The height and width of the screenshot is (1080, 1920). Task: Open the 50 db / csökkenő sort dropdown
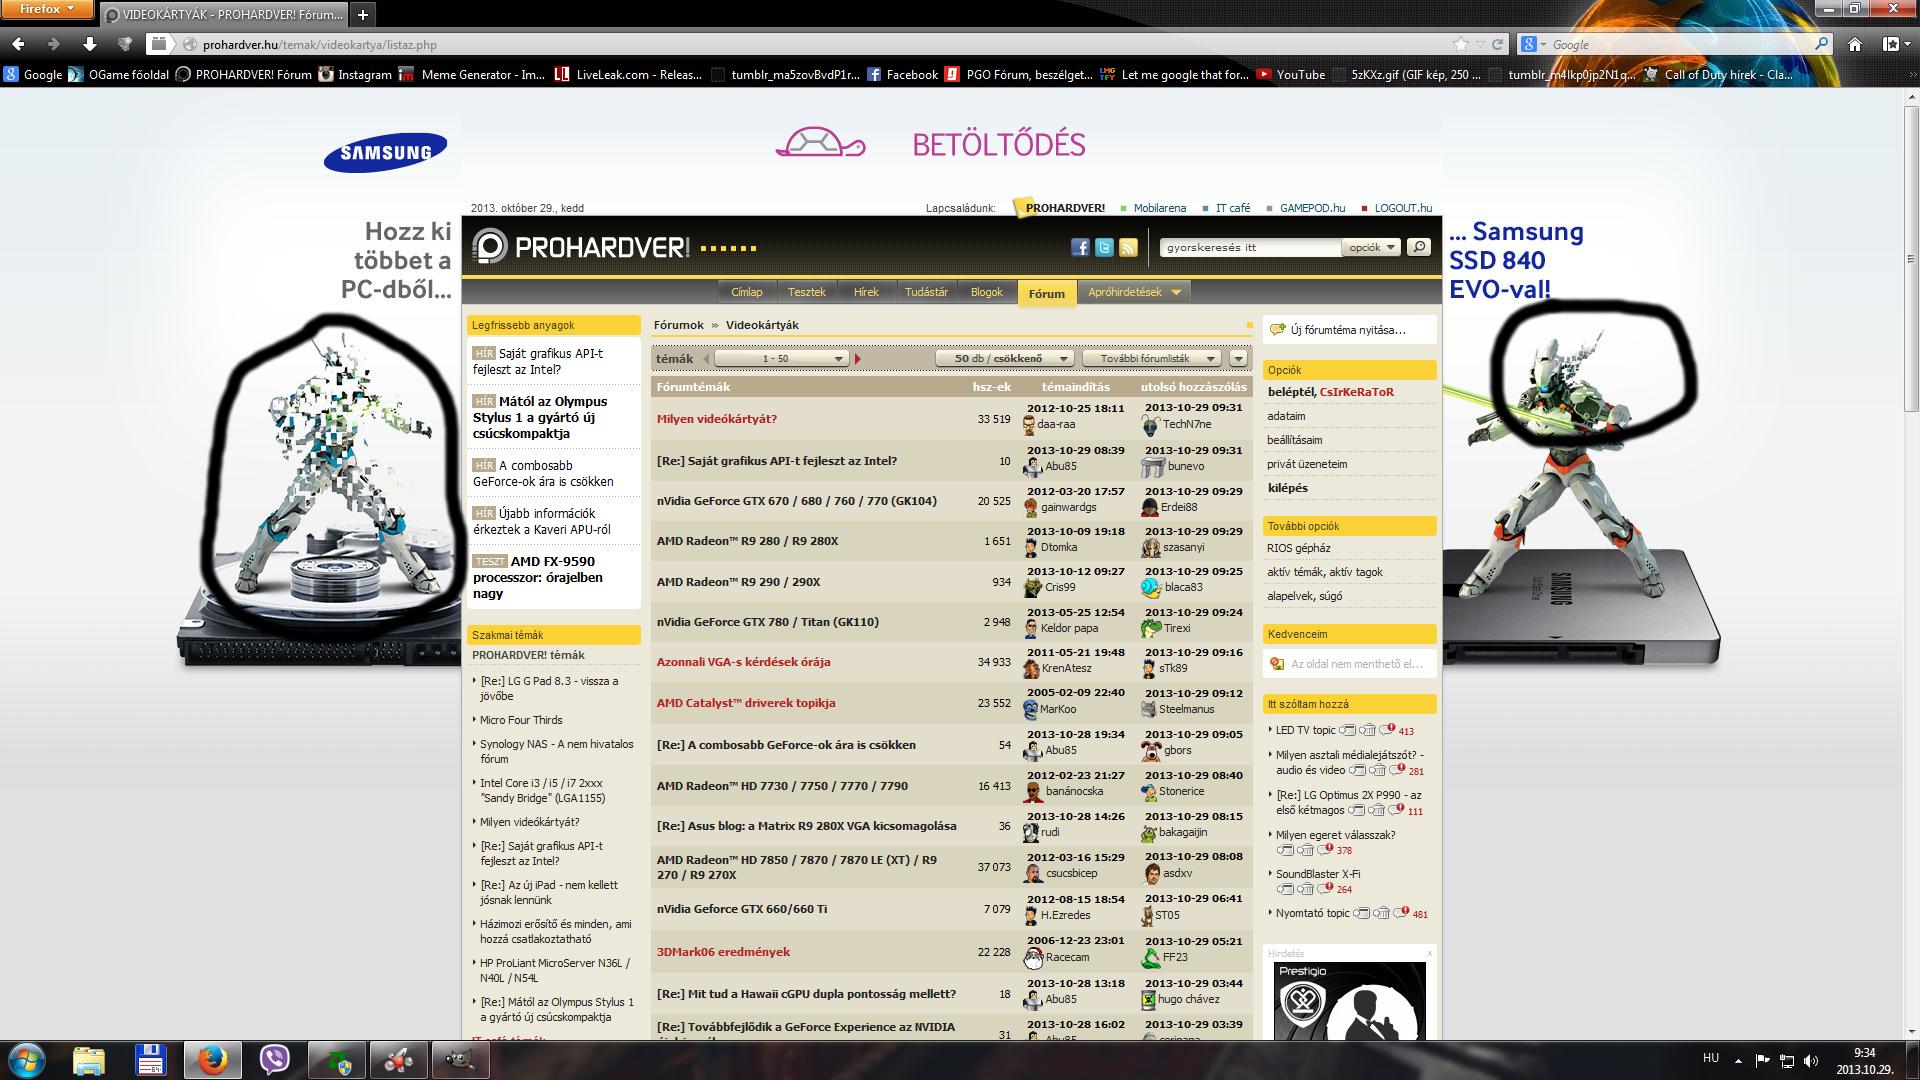tap(1005, 358)
